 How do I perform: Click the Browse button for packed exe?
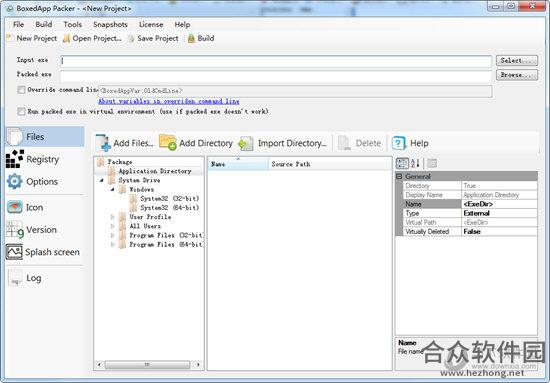(517, 75)
